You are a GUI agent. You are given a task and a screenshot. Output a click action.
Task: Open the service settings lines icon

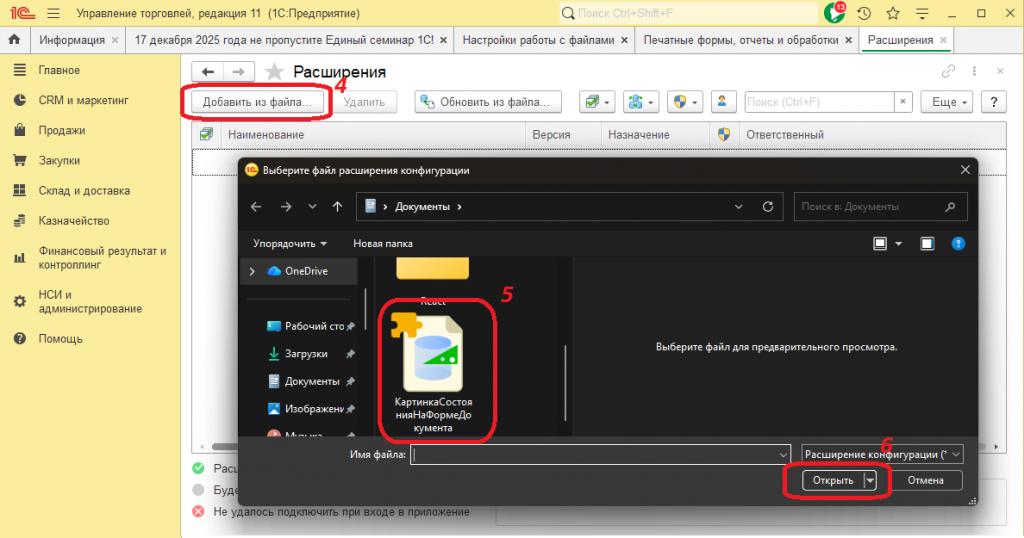click(x=922, y=13)
